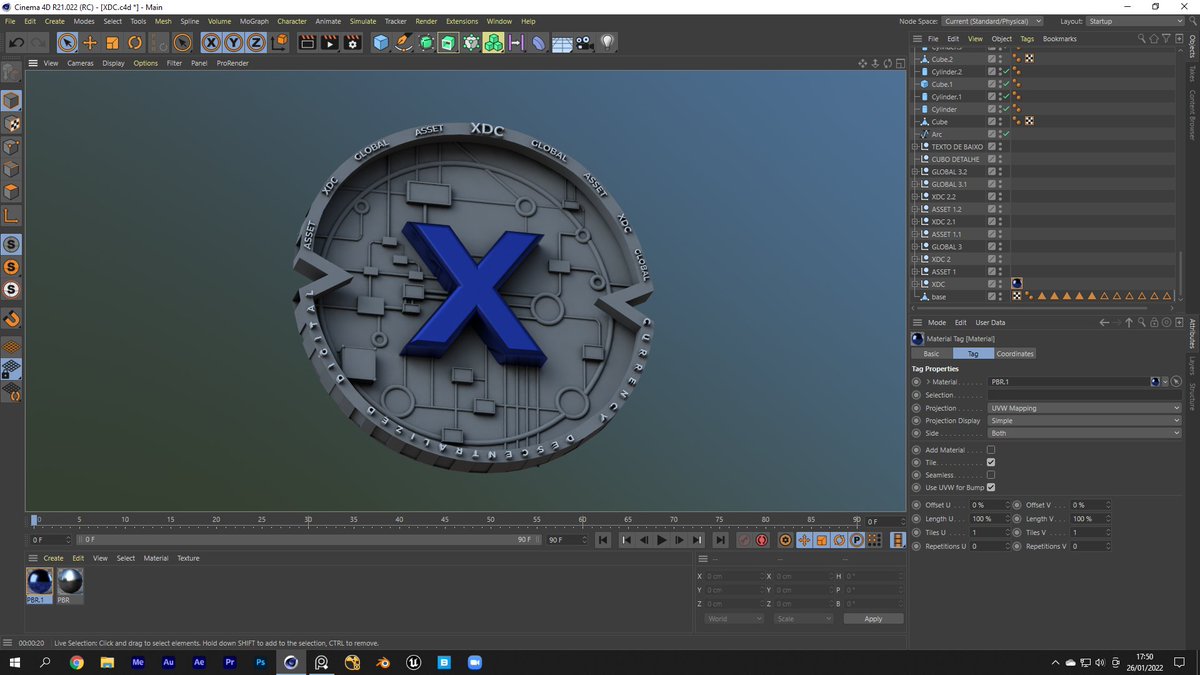
Task: Select the base object in Object Manager
Action: pyautogui.click(x=939, y=297)
